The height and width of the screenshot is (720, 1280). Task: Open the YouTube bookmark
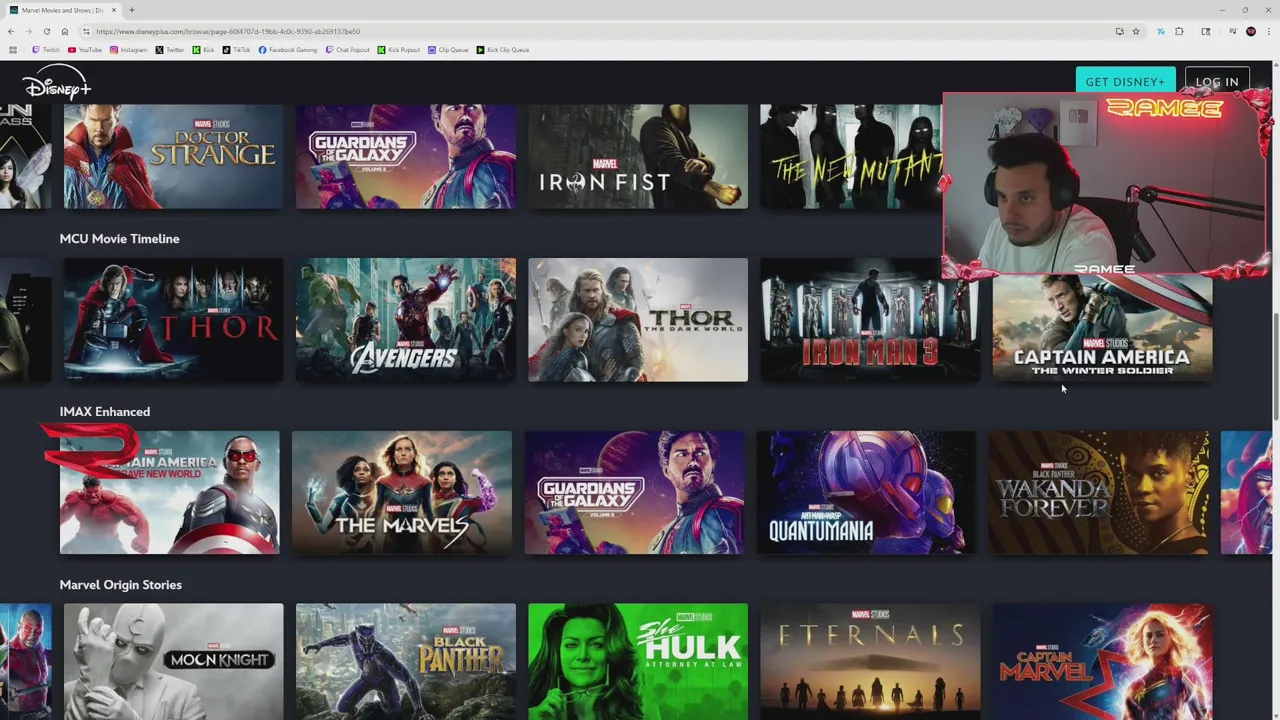coord(85,50)
